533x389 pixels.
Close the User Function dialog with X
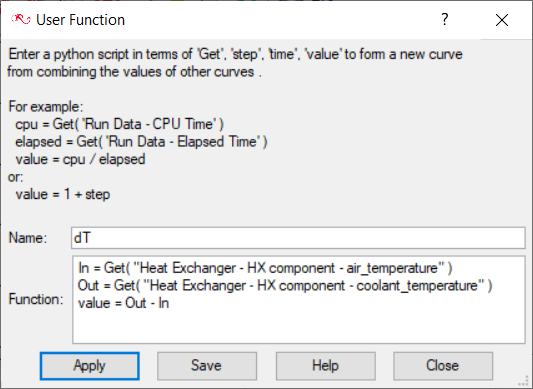502,20
